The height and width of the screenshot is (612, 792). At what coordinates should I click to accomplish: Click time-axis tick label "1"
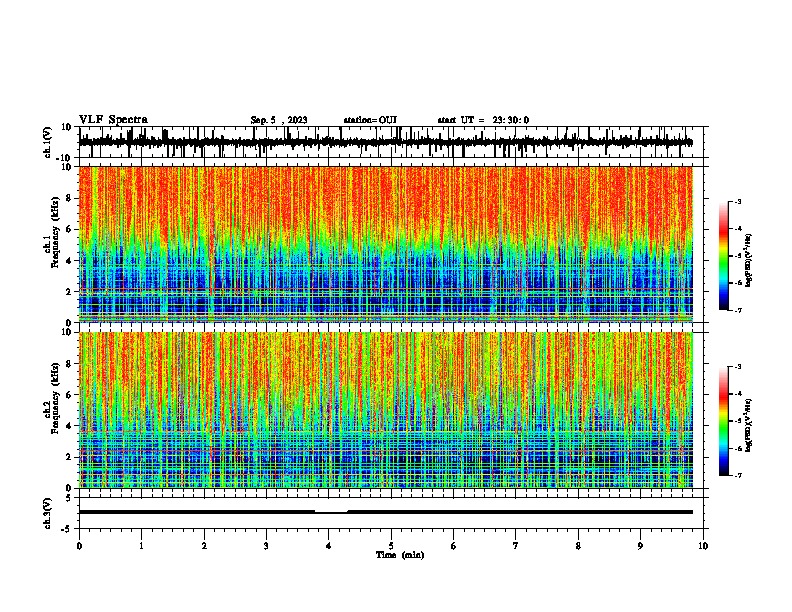[141, 546]
